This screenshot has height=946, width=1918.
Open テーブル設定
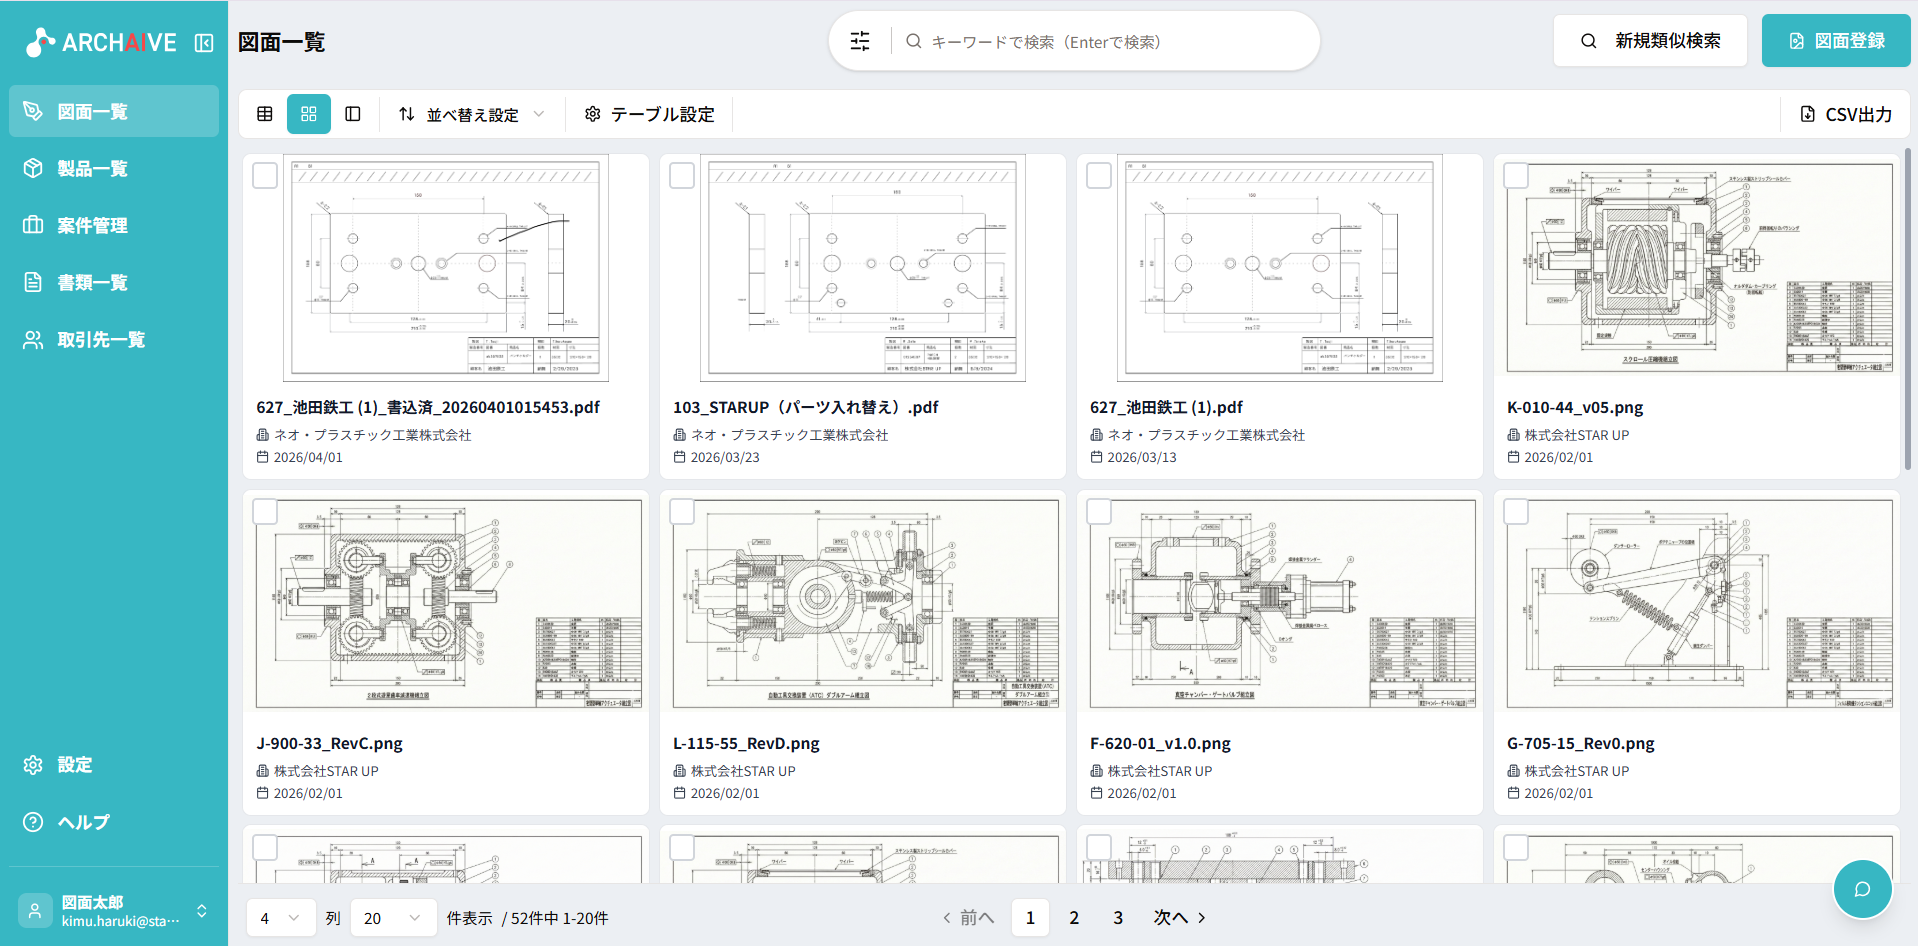pyautogui.click(x=650, y=114)
